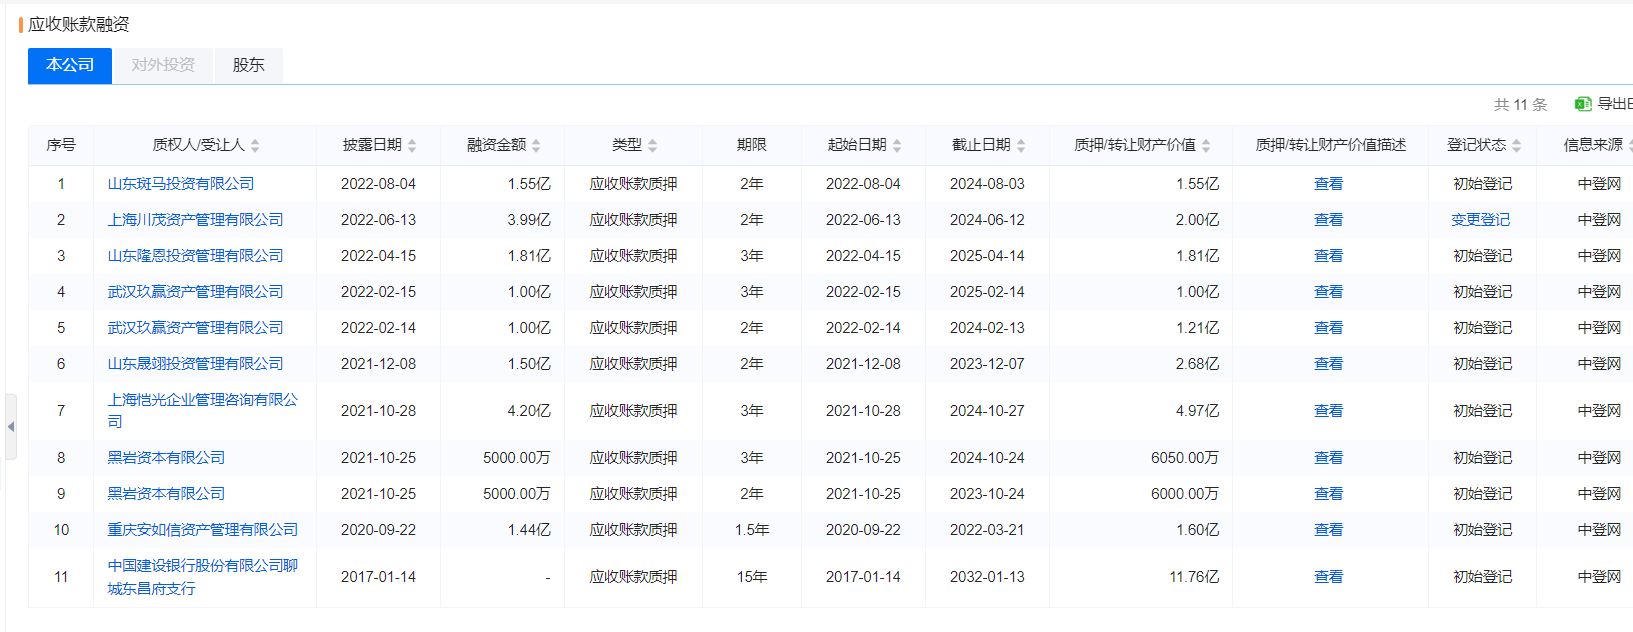Select the 6050.00万 property value cell
This screenshot has height=632, width=1633.
1185,458
